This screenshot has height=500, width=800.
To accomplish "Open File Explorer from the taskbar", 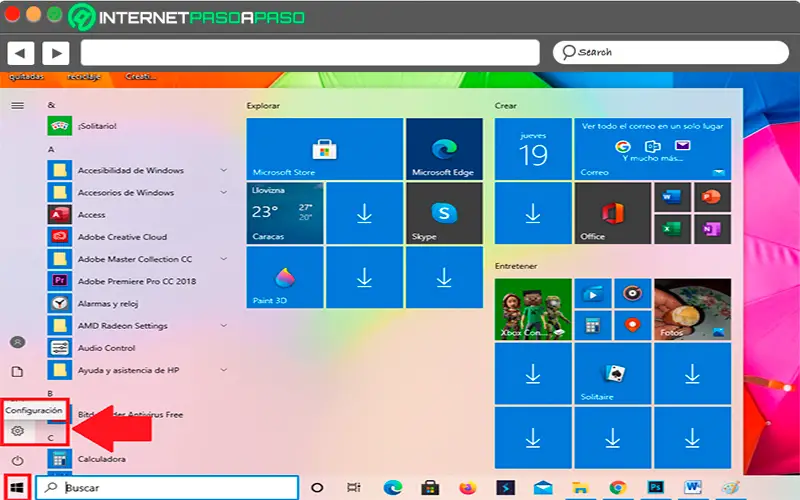I will tap(580, 488).
